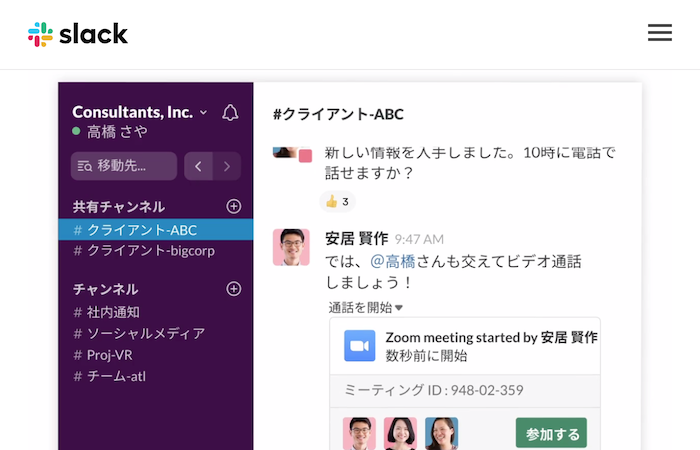The width and height of the screenshot is (700, 450).
Task: Click the second participant avatar on pink background
Action: pyautogui.click(x=400, y=433)
